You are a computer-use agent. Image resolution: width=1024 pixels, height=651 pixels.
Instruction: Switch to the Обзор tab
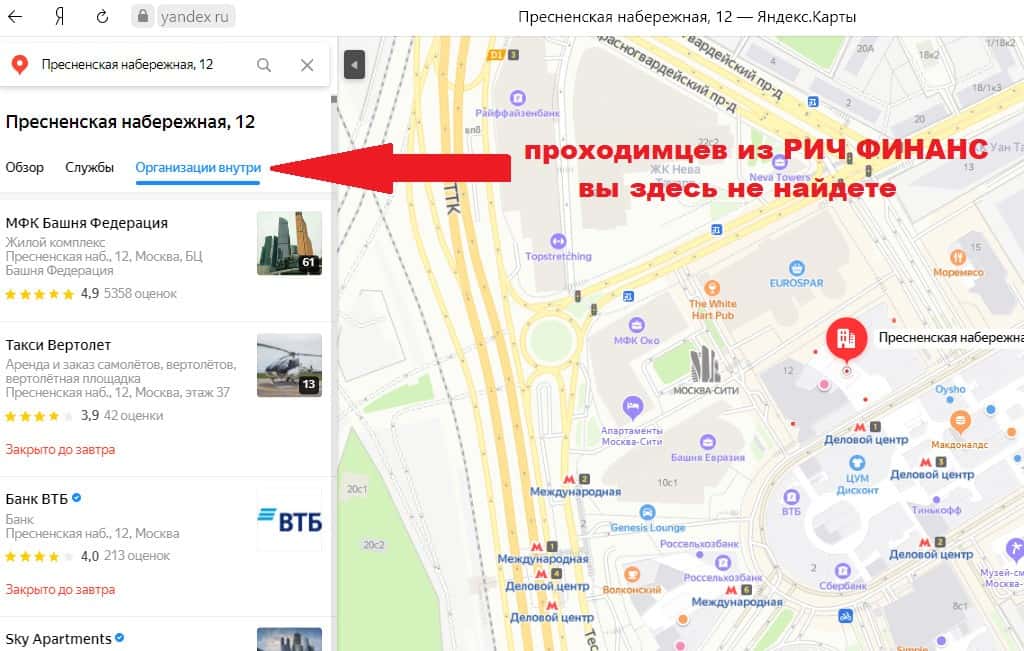(25, 167)
